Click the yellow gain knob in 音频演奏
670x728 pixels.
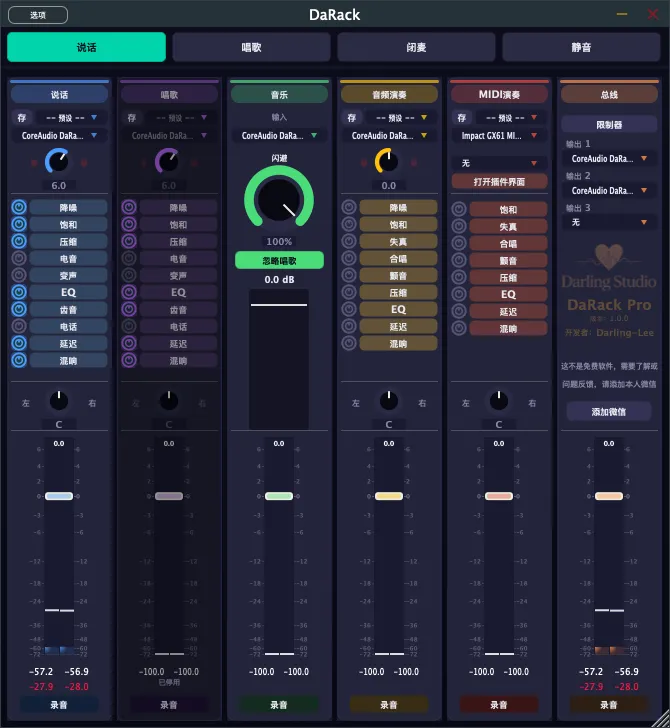click(x=388, y=161)
